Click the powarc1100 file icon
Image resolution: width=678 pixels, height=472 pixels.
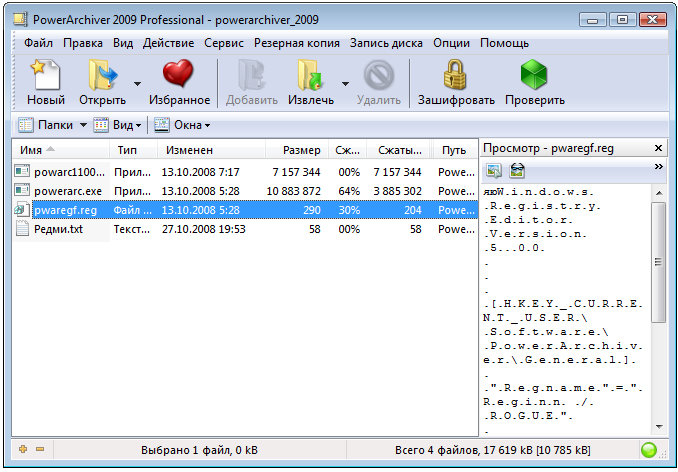coord(22,172)
